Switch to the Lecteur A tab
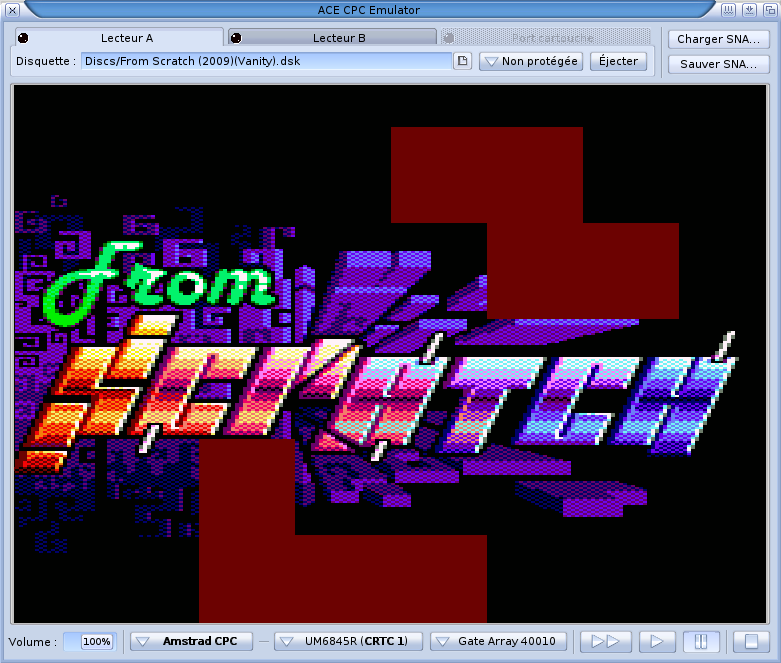781x663 pixels. click(120, 38)
